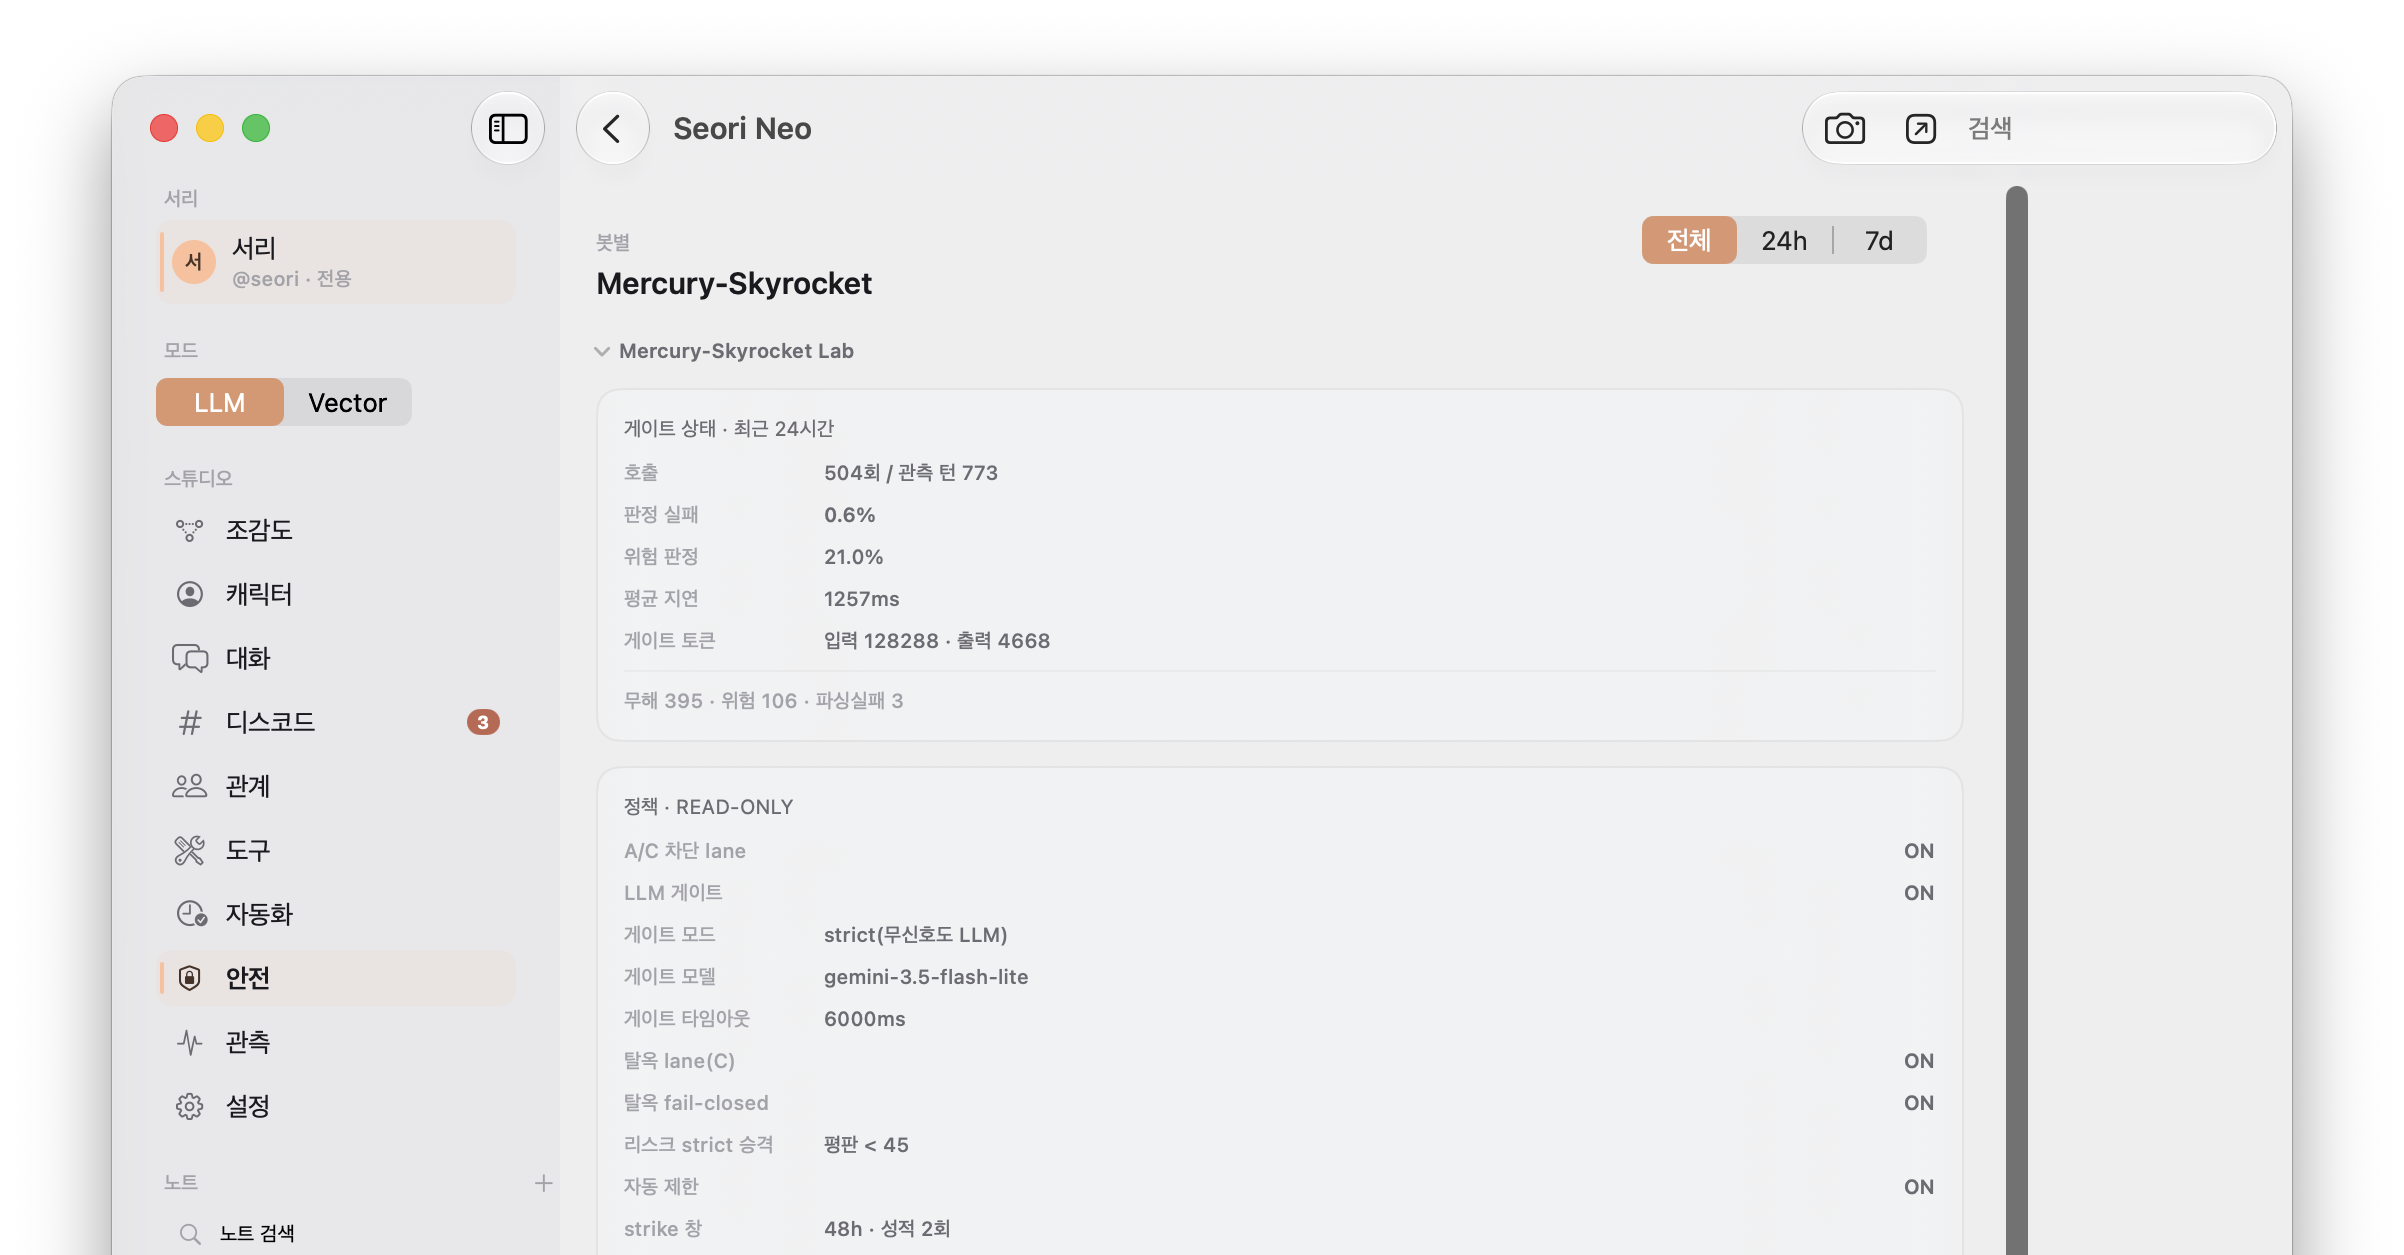Select the 7d time range tab
2404x1255 pixels.
click(x=1879, y=240)
